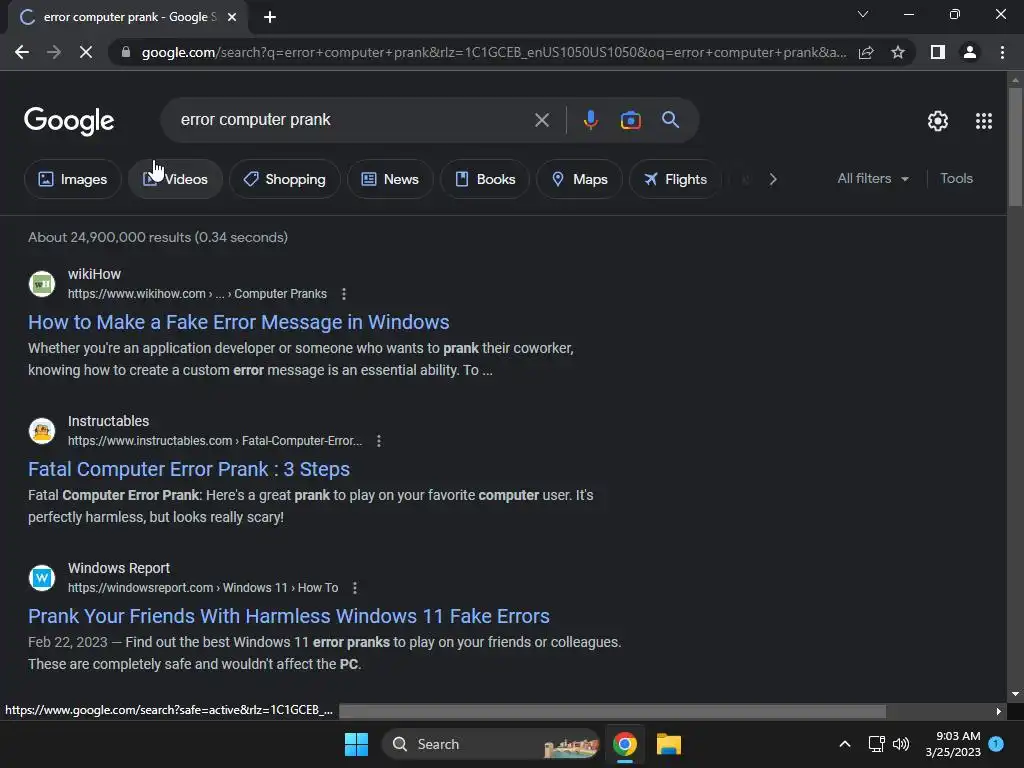Viewport: 1024px width, 768px height.
Task: Click the horizontal scrollbar track
Action: (x=612, y=711)
